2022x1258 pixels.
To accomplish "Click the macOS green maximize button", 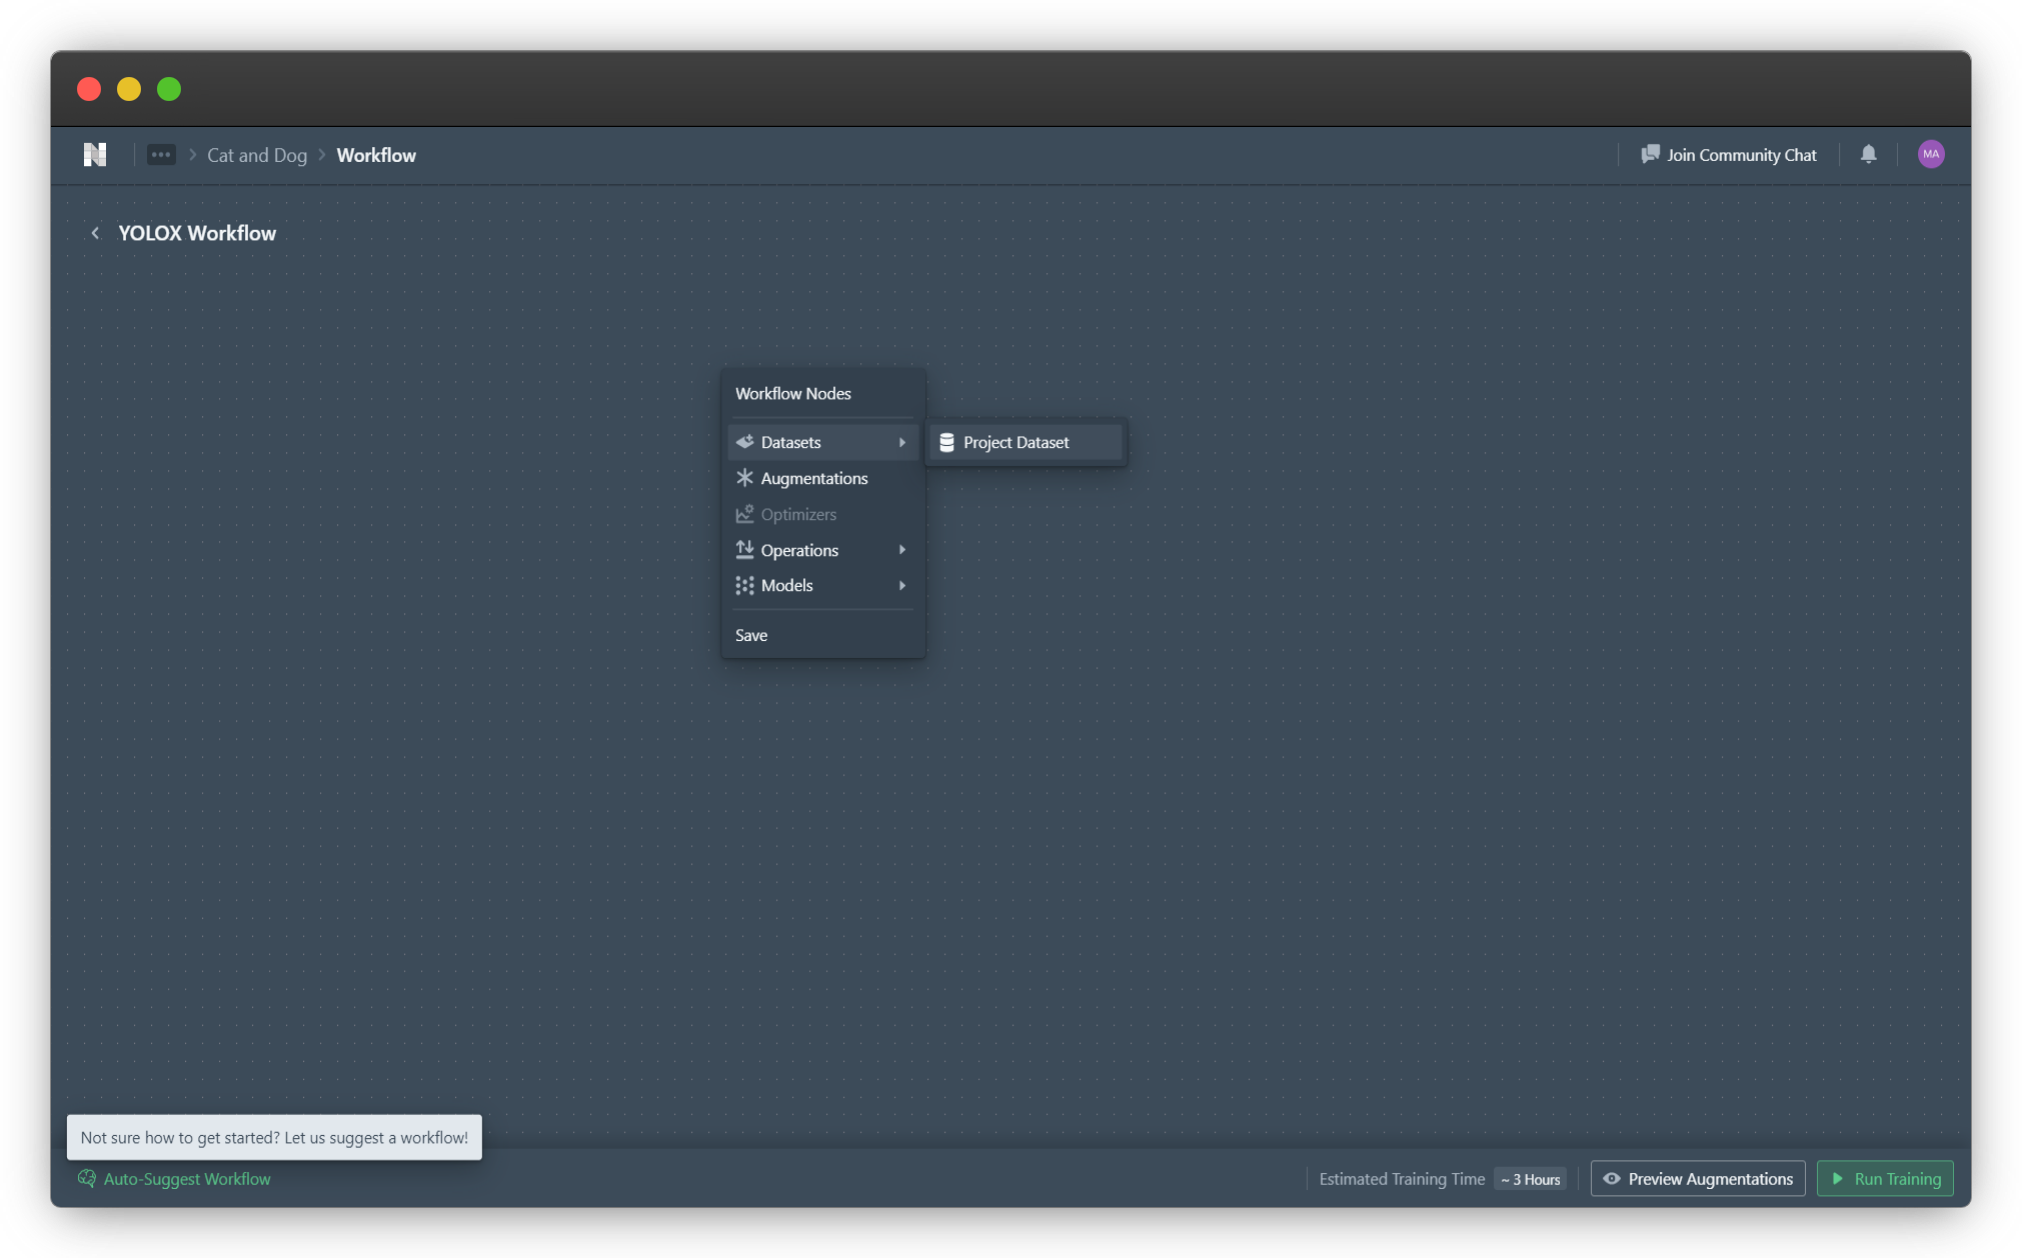I will click(x=169, y=89).
